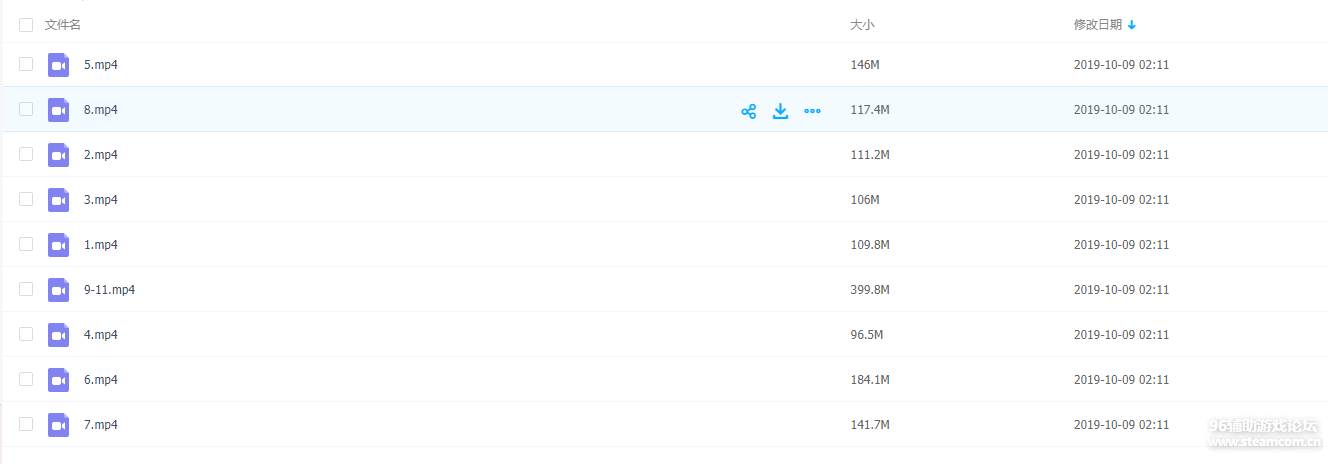This screenshot has width=1328, height=464.
Task: Download the 8.mp4 file
Action: click(x=780, y=111)
